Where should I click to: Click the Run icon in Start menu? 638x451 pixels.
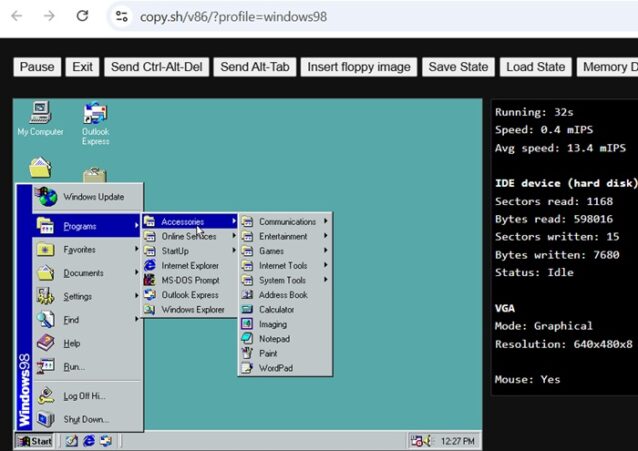45,366
